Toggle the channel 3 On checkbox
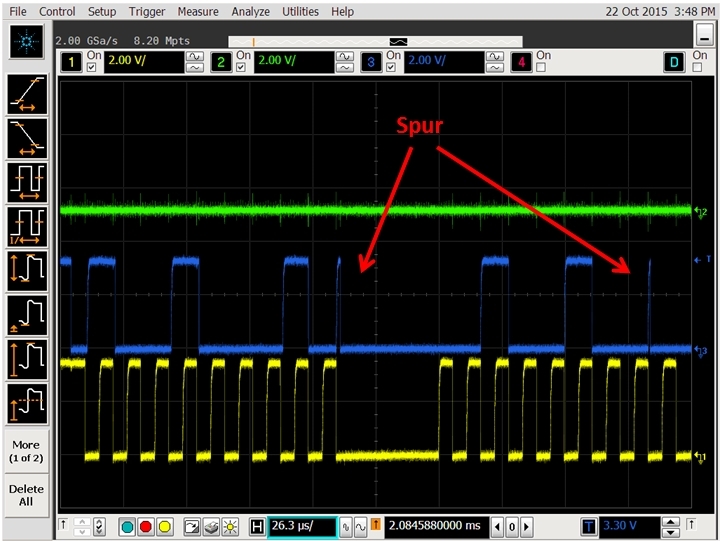Image resolution: width=720 pixels, height=541 pixels. coord(391,68)
